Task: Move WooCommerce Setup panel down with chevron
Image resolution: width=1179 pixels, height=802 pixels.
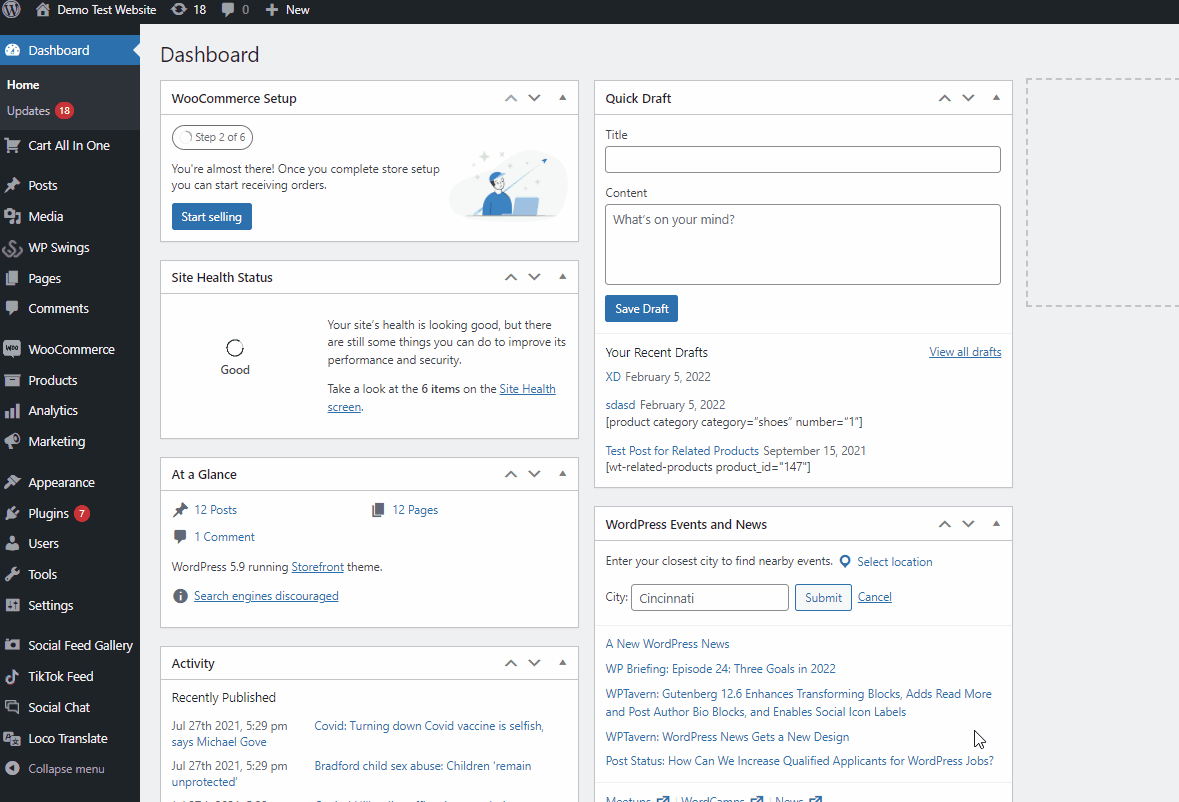Action: tap(534, 98)
